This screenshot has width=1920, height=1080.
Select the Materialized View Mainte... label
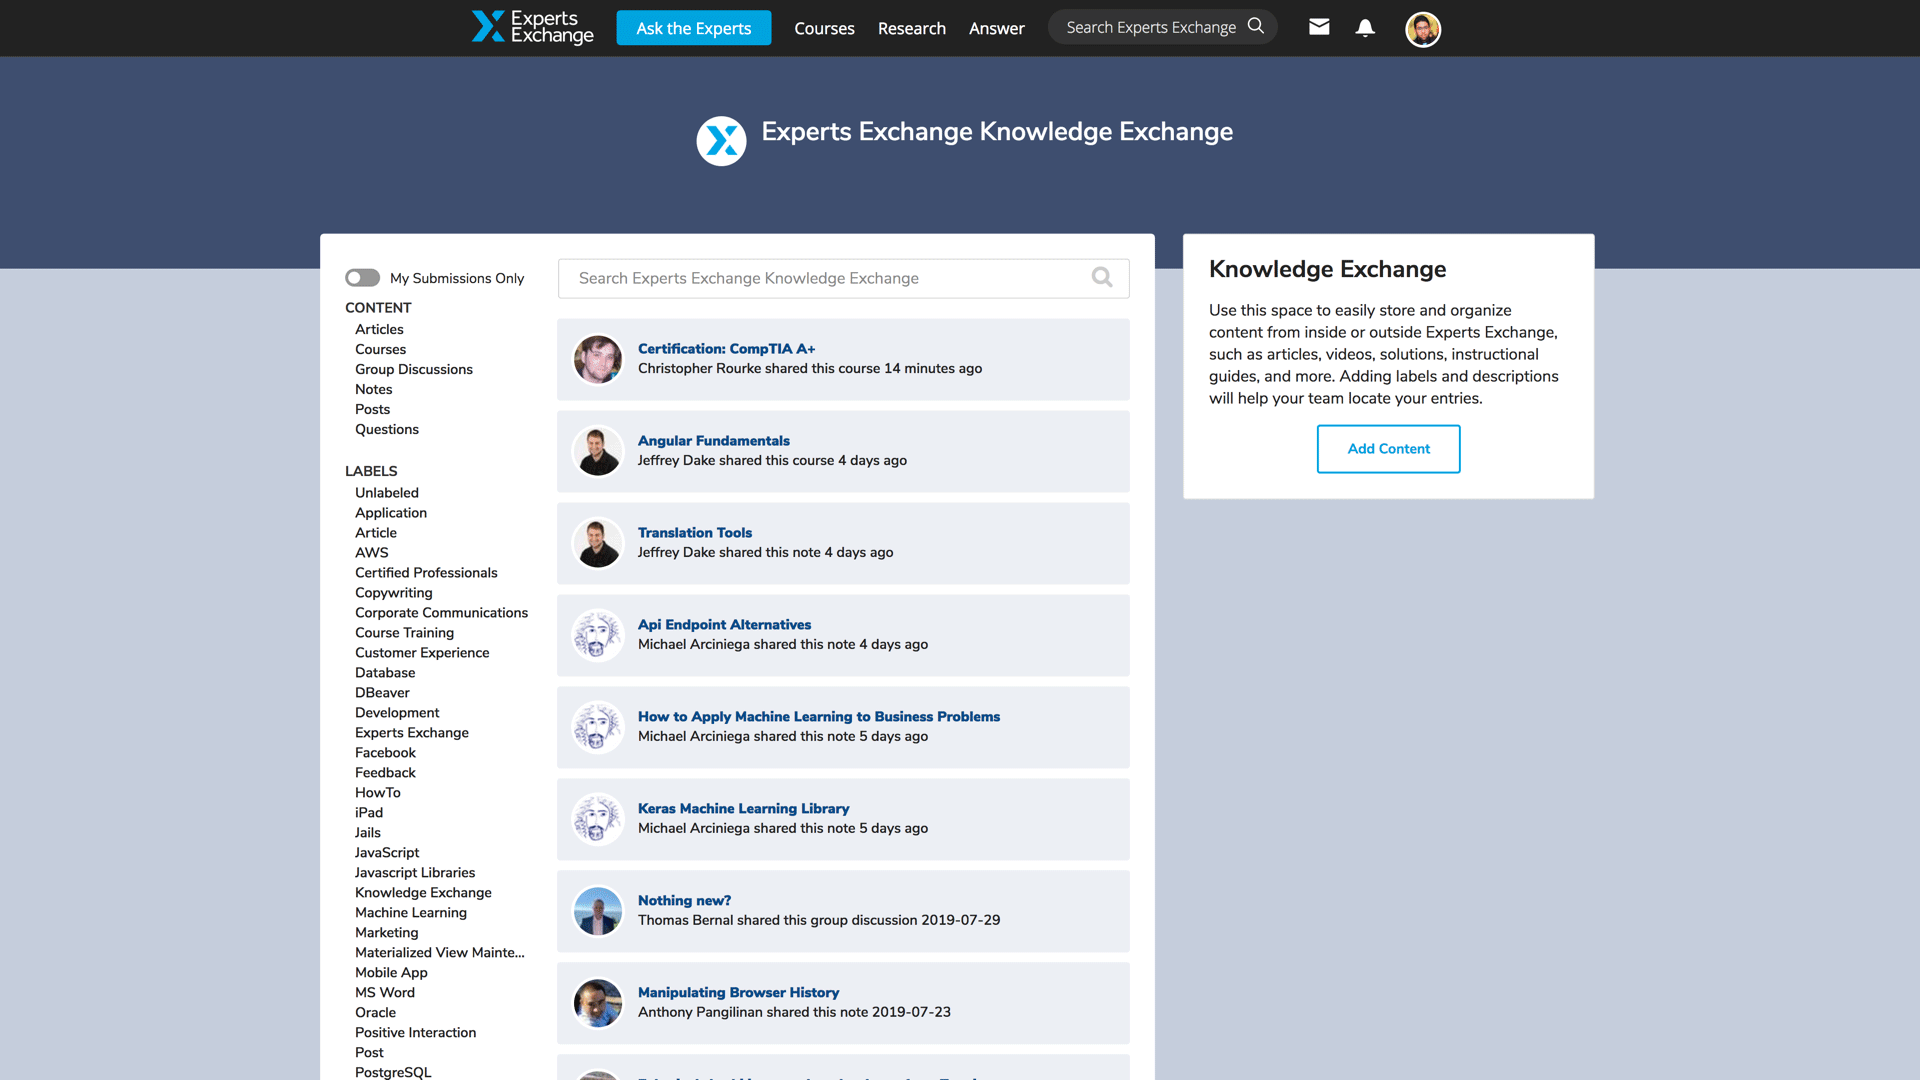439,953
